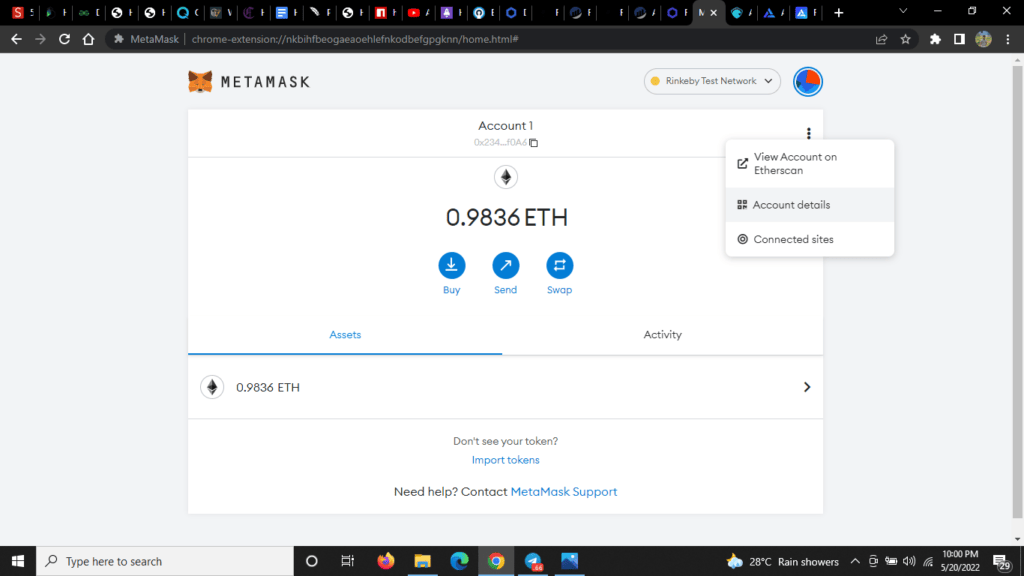Open the tab search dropdown arrow

(x=903, y=11)
